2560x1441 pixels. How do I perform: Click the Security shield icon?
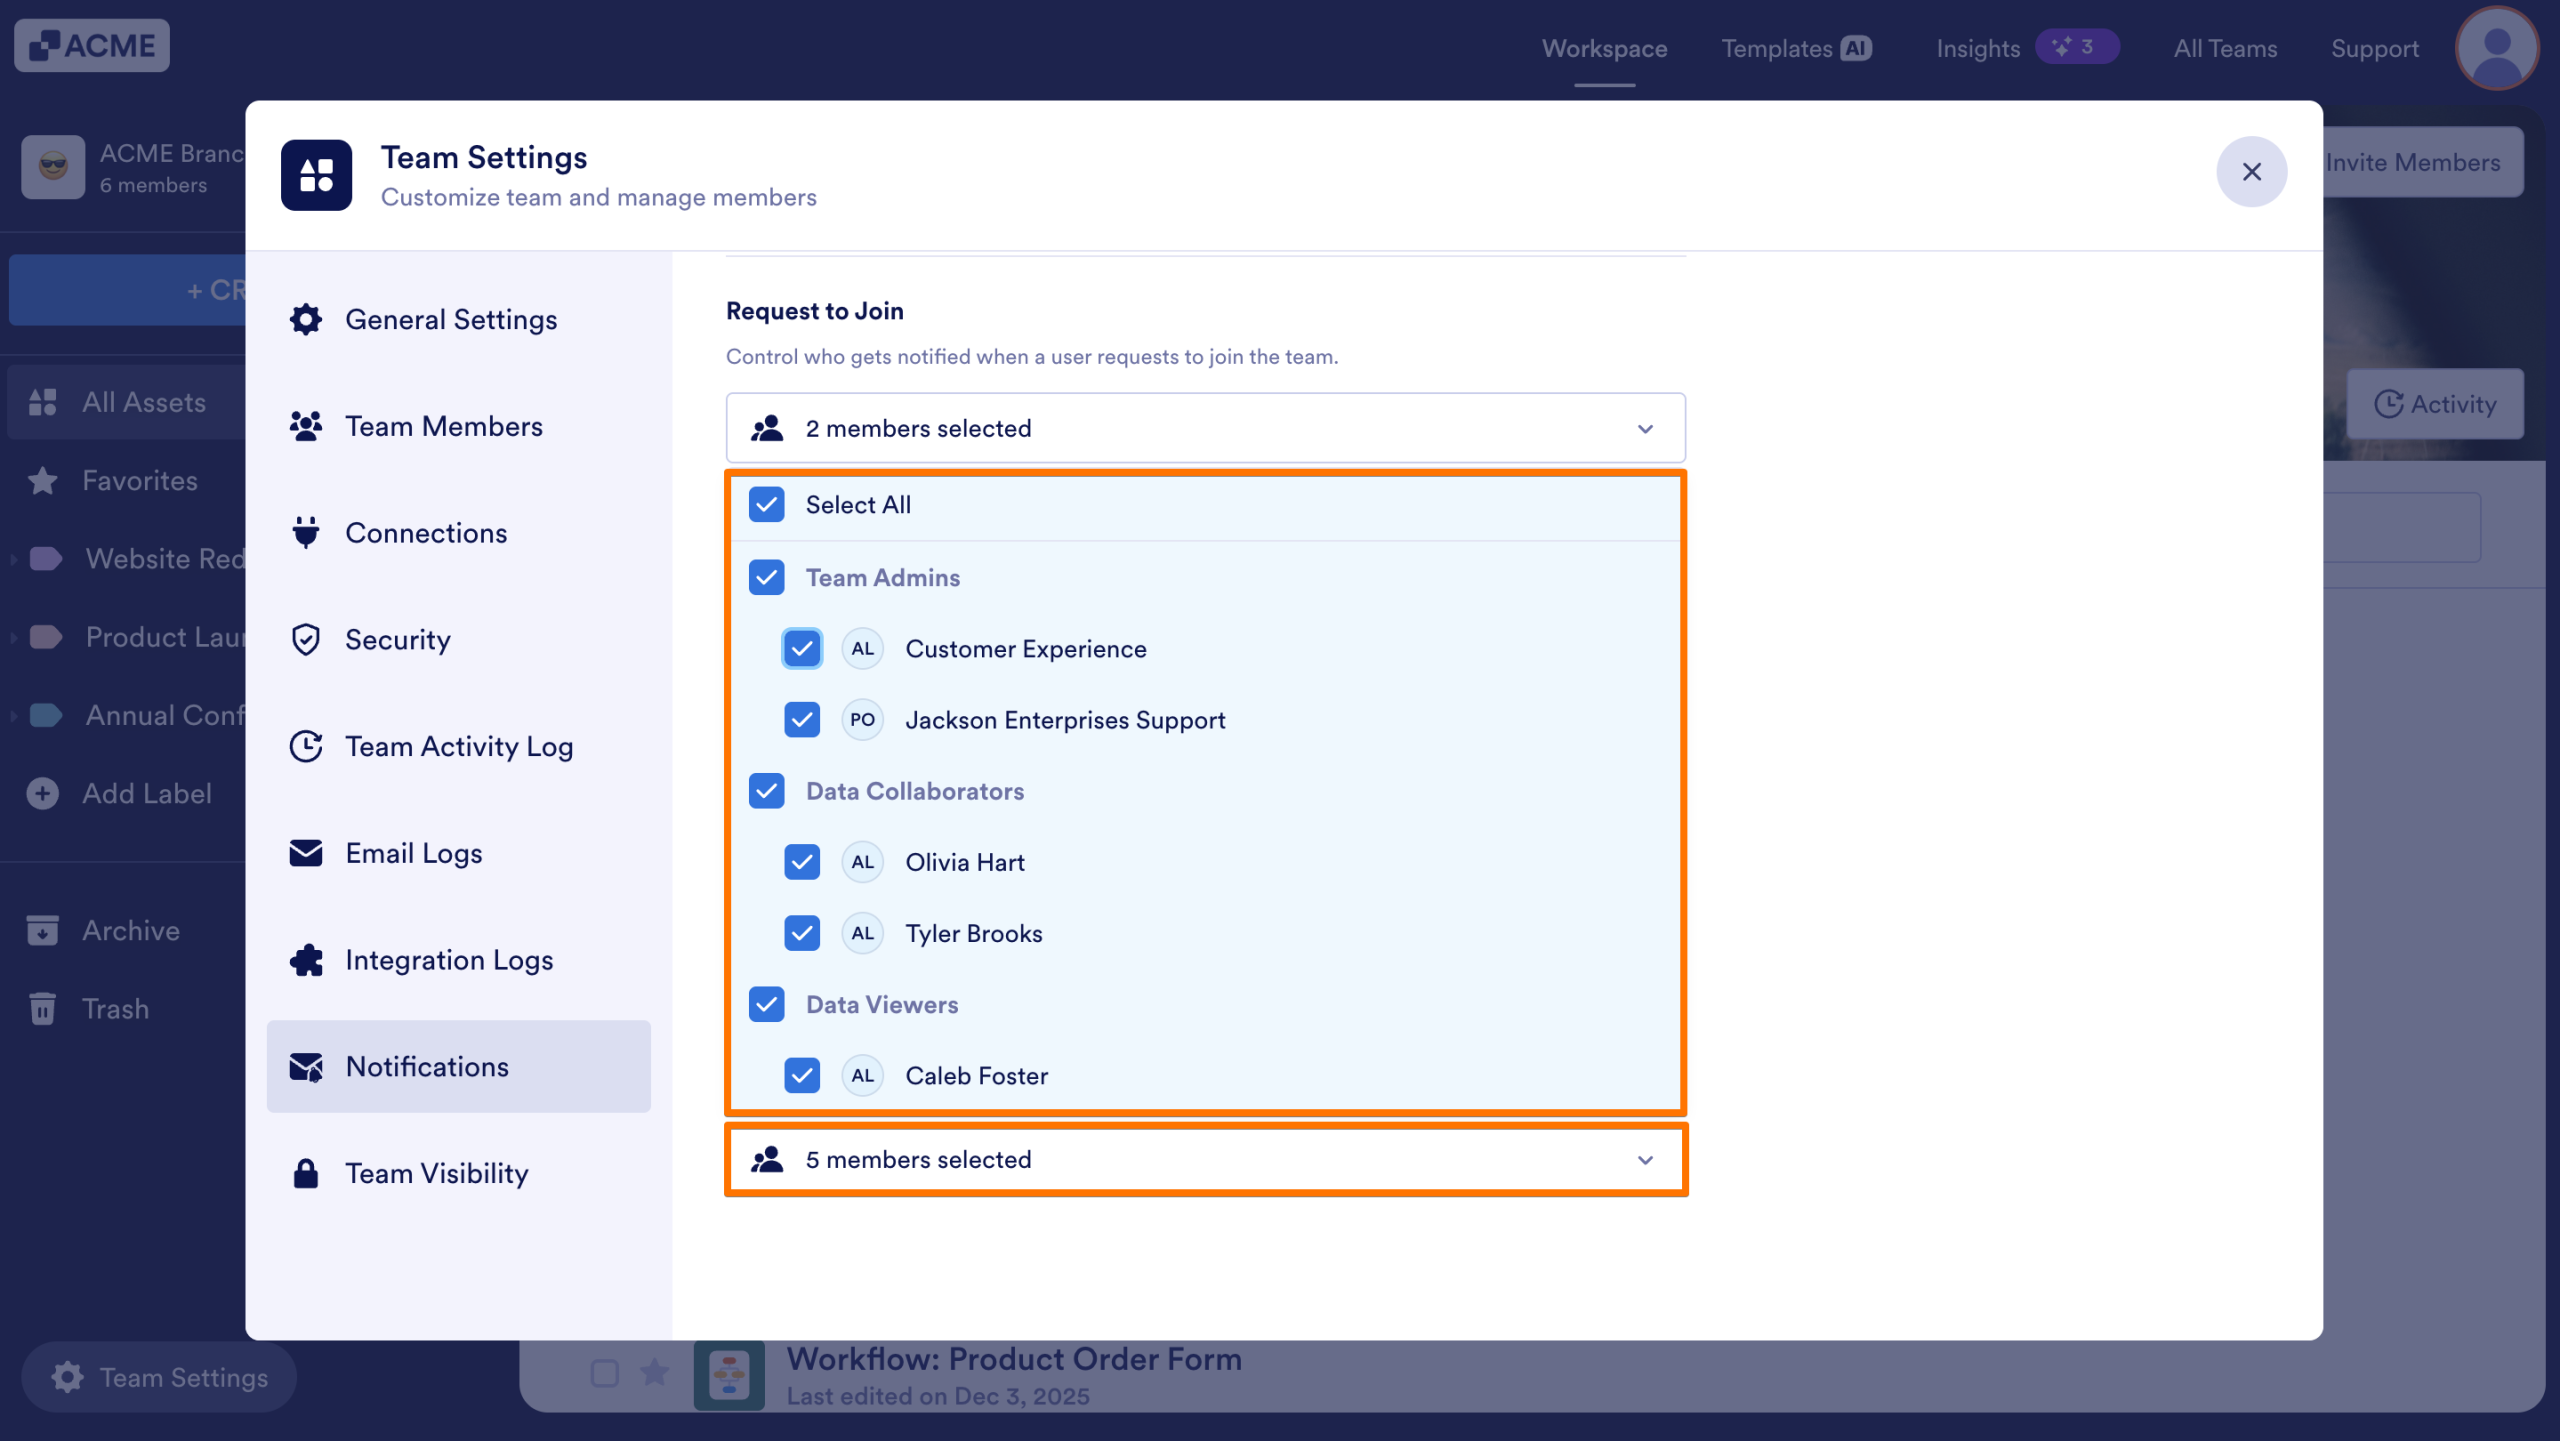306,640
